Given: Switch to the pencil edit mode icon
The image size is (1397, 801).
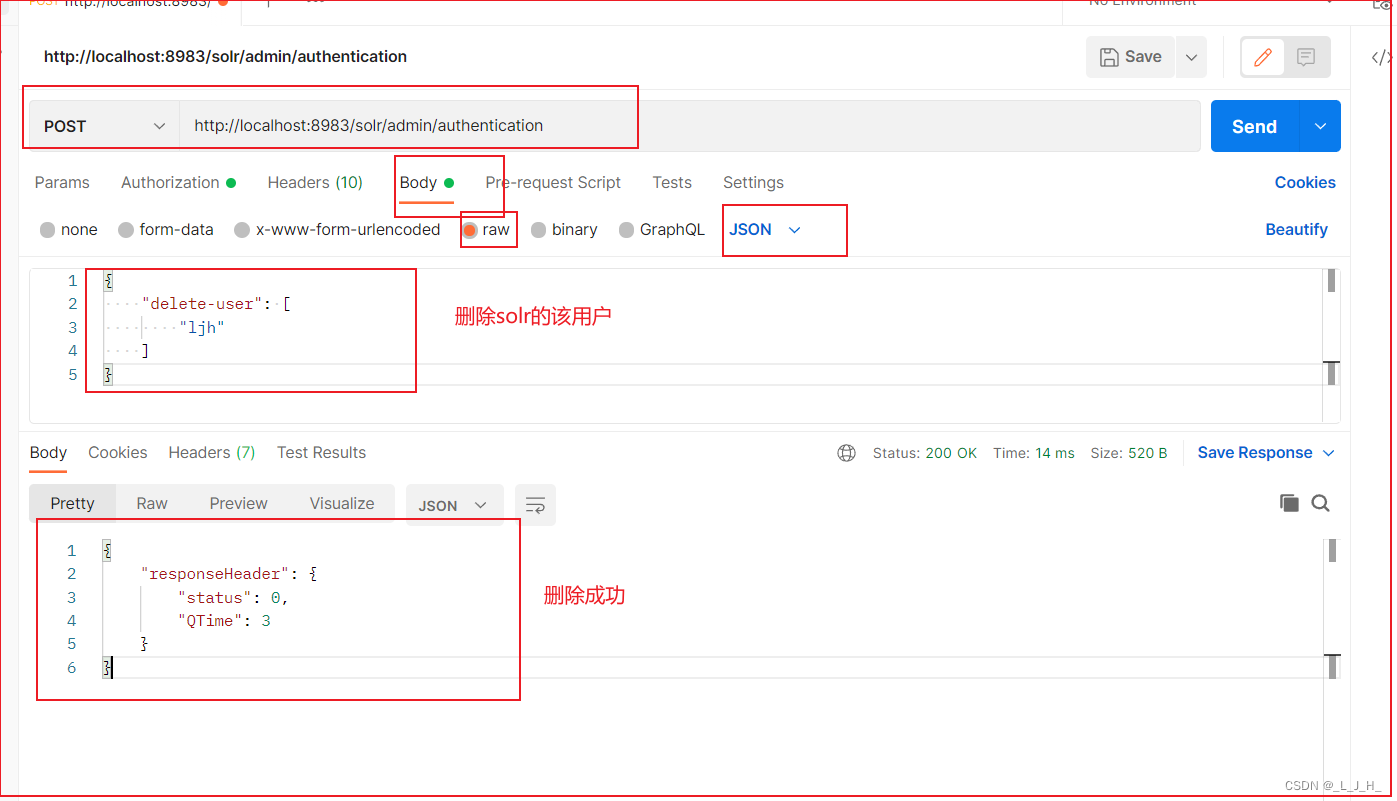Looking at the screenshot, I should tap(1263, 57).
